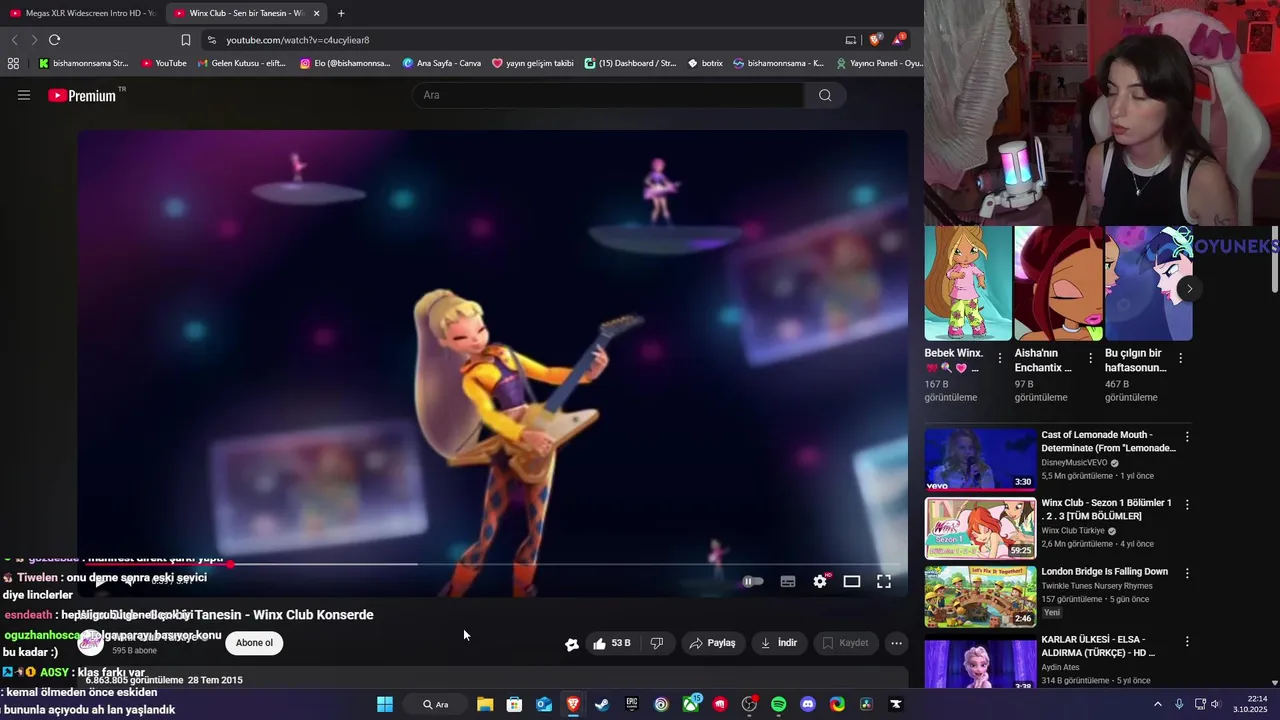This screenshot has height=720, width=1280.
Task: Click the Abone ol subscribe button
Action: coord(254,643)
